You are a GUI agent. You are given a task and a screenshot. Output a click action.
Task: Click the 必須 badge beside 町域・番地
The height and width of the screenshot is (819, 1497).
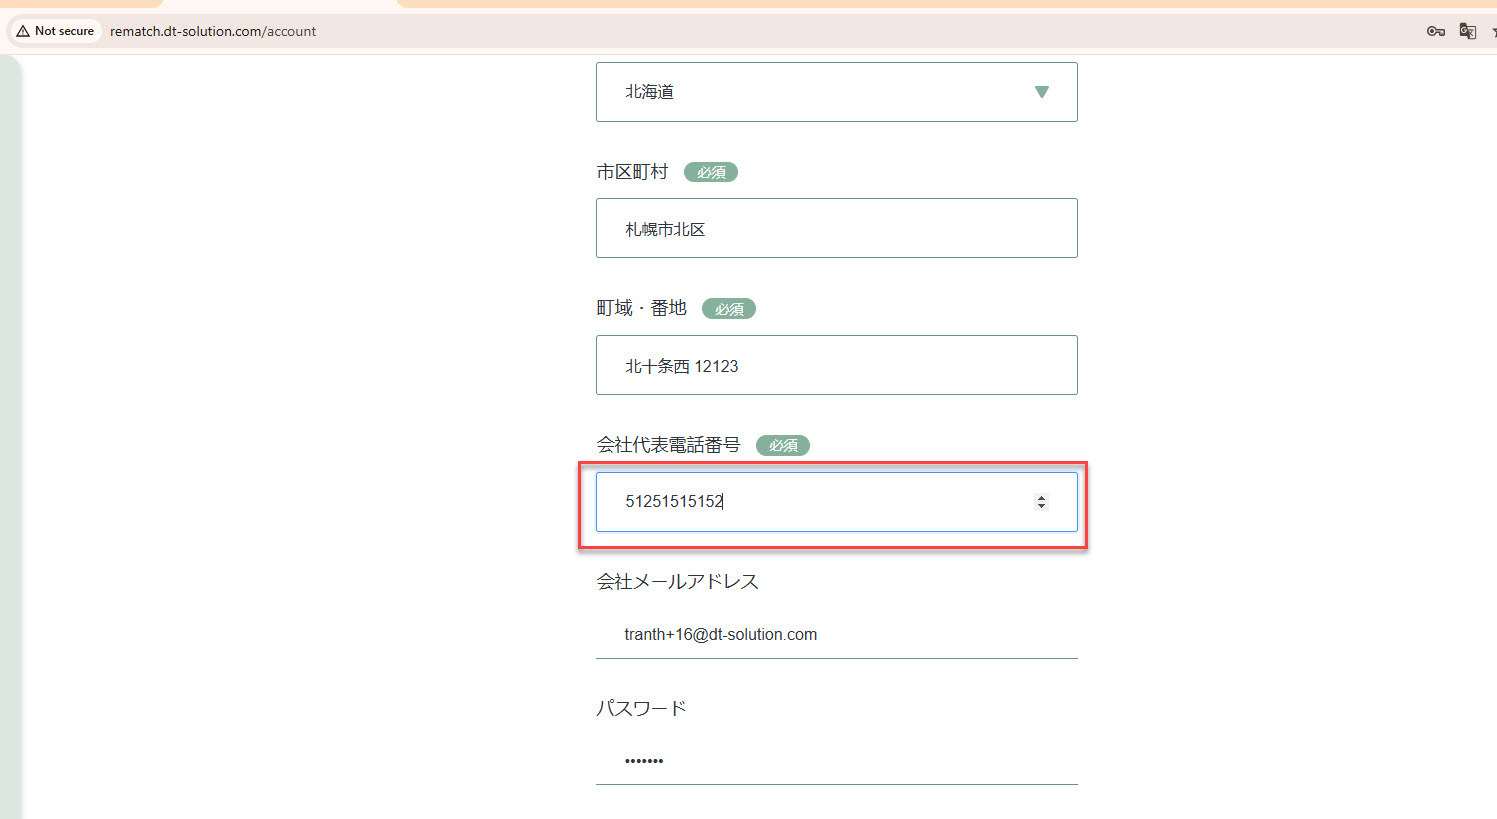point(729,309)
